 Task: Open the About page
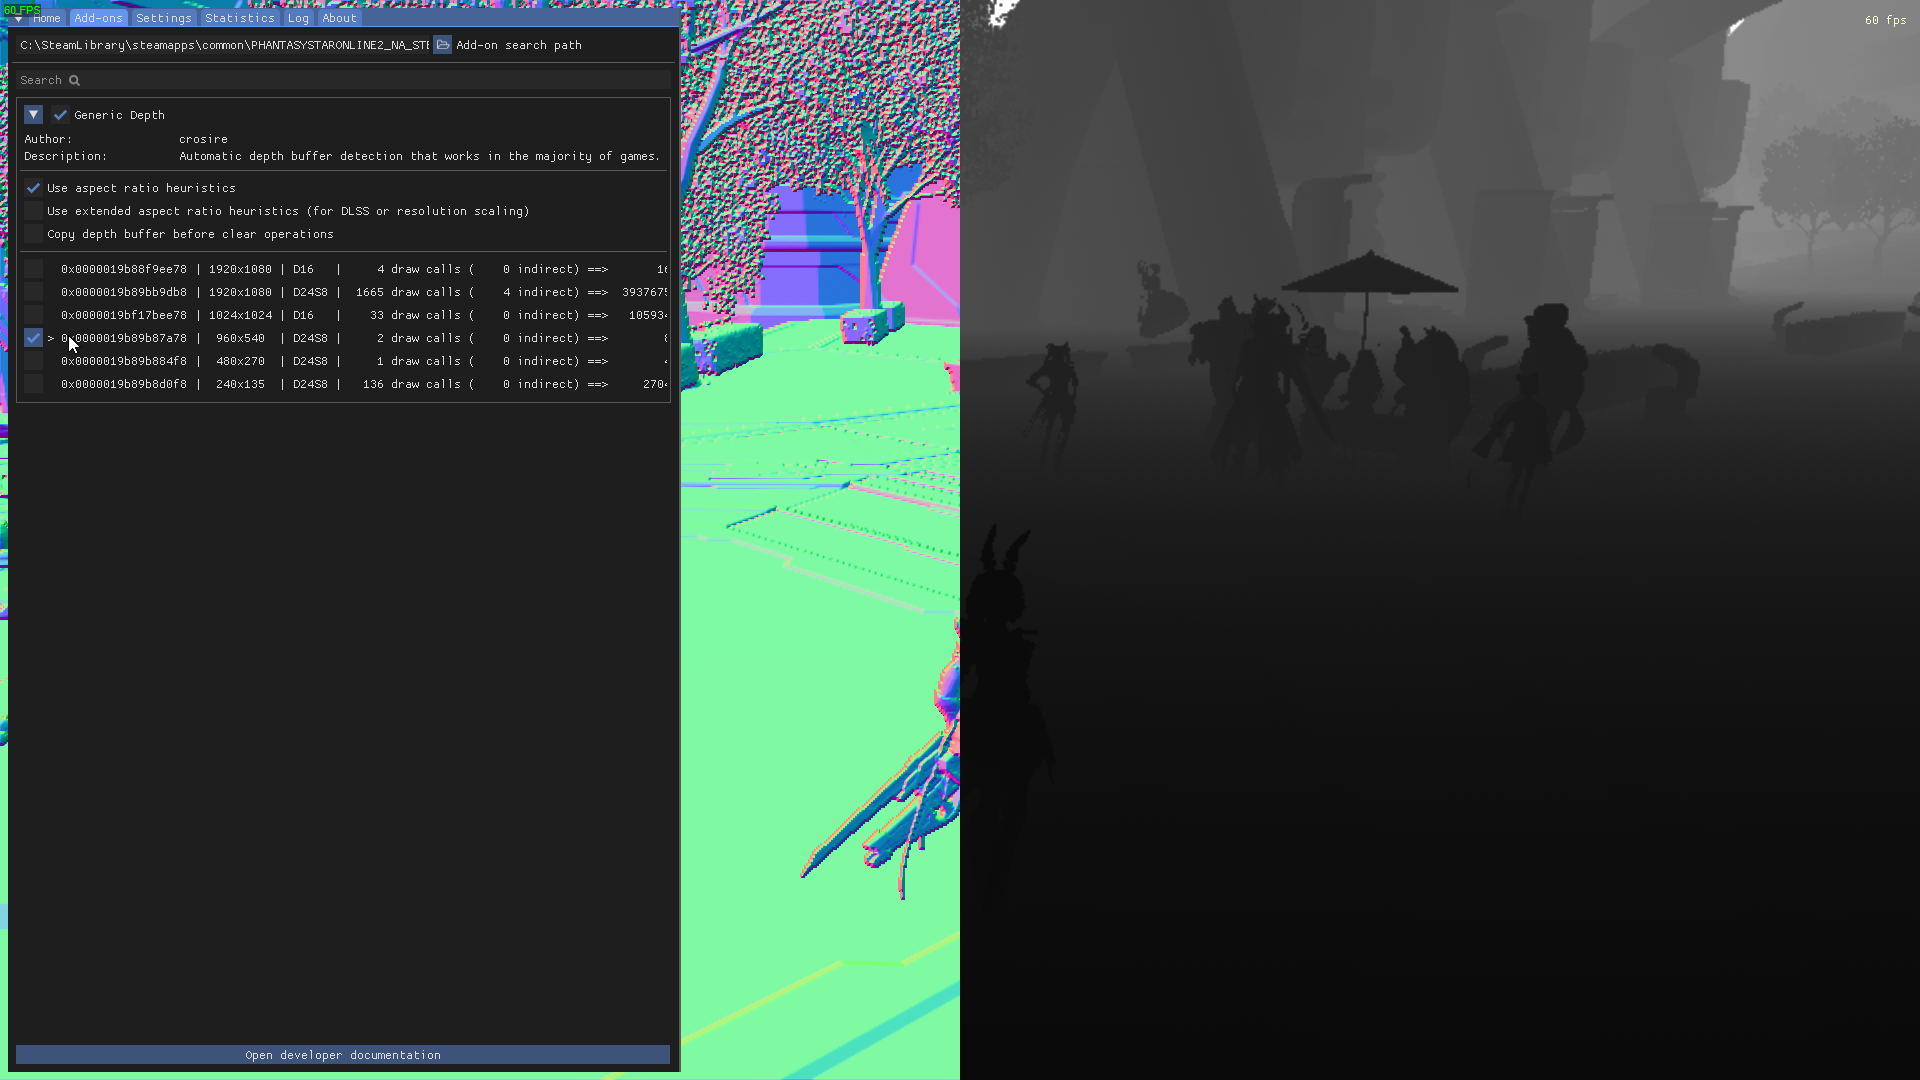(339, 18)
